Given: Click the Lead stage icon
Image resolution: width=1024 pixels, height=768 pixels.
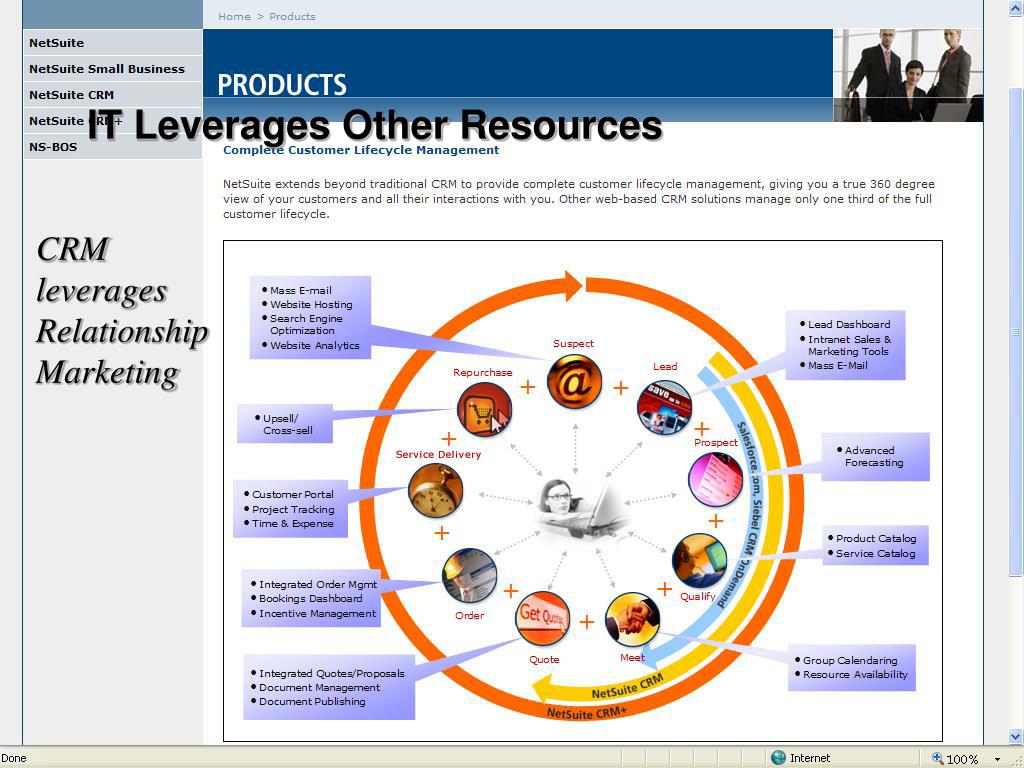Looking at the screenshot, I should pos(664,408).
